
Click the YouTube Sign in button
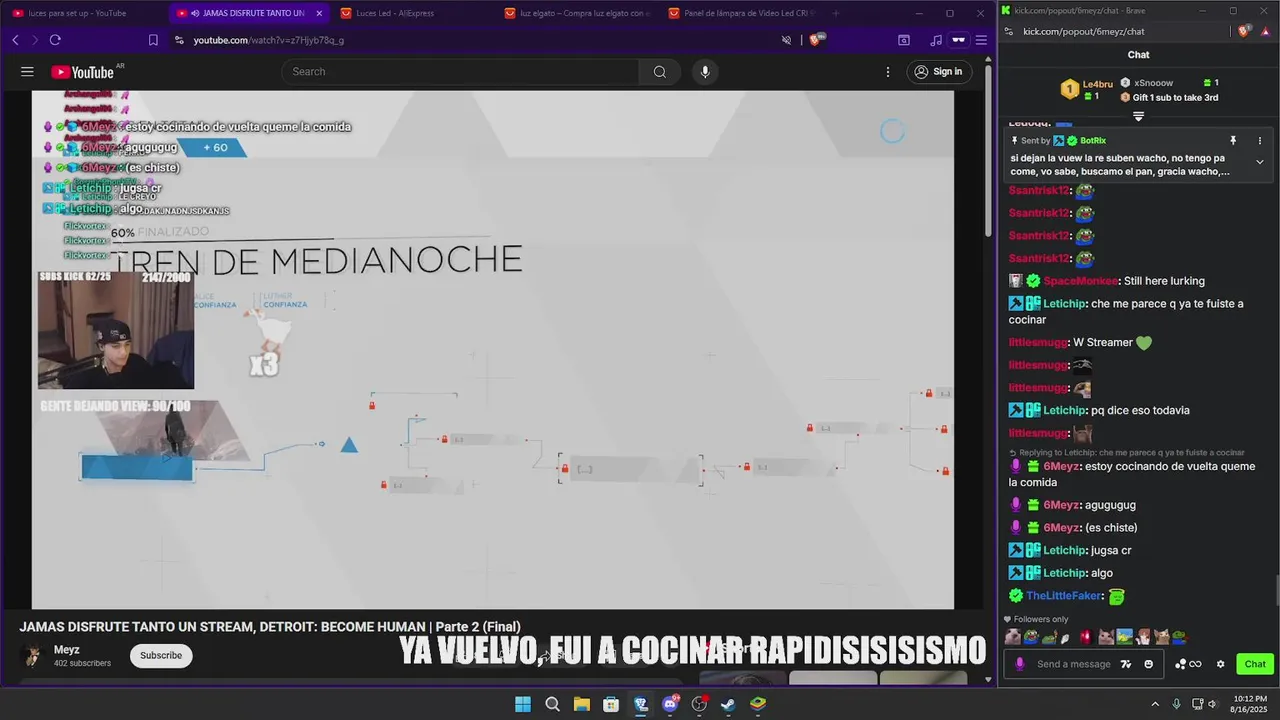[938, 72]
